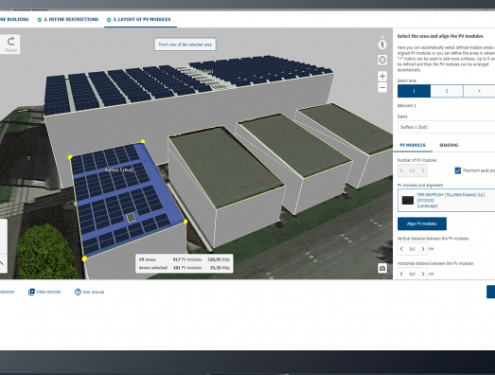Zoom out with the minus icon
The height and width of the screenshot is (375, 495).
[382, 88]
